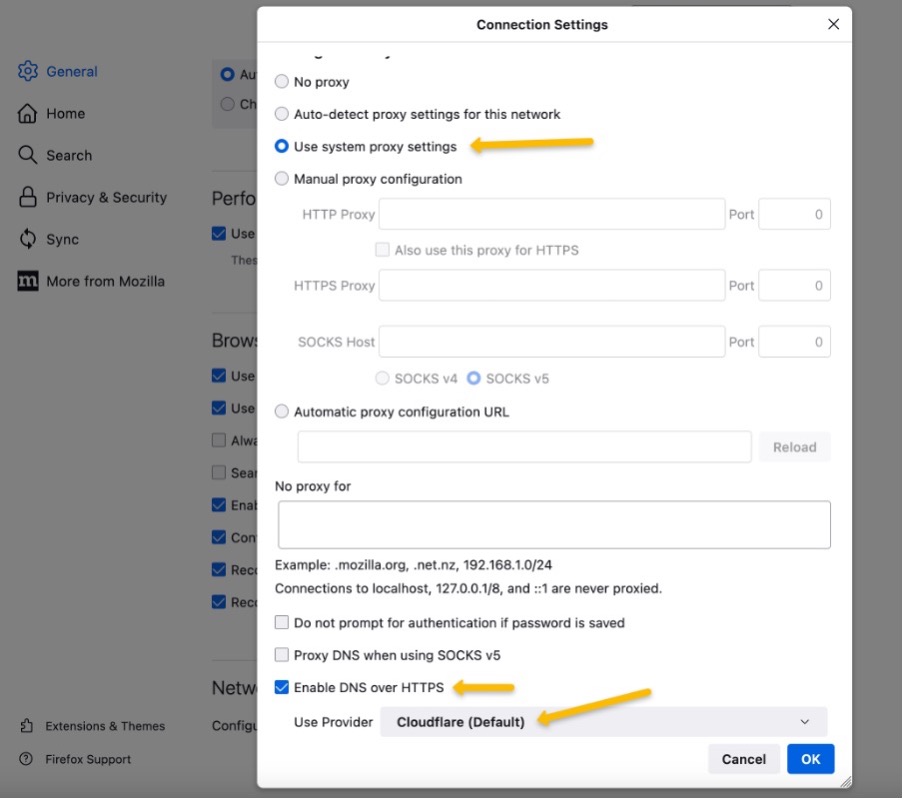The image size is (904, 800).
Task: Uncheck Enable DNS over HTTPS
Action: (282, 688)
